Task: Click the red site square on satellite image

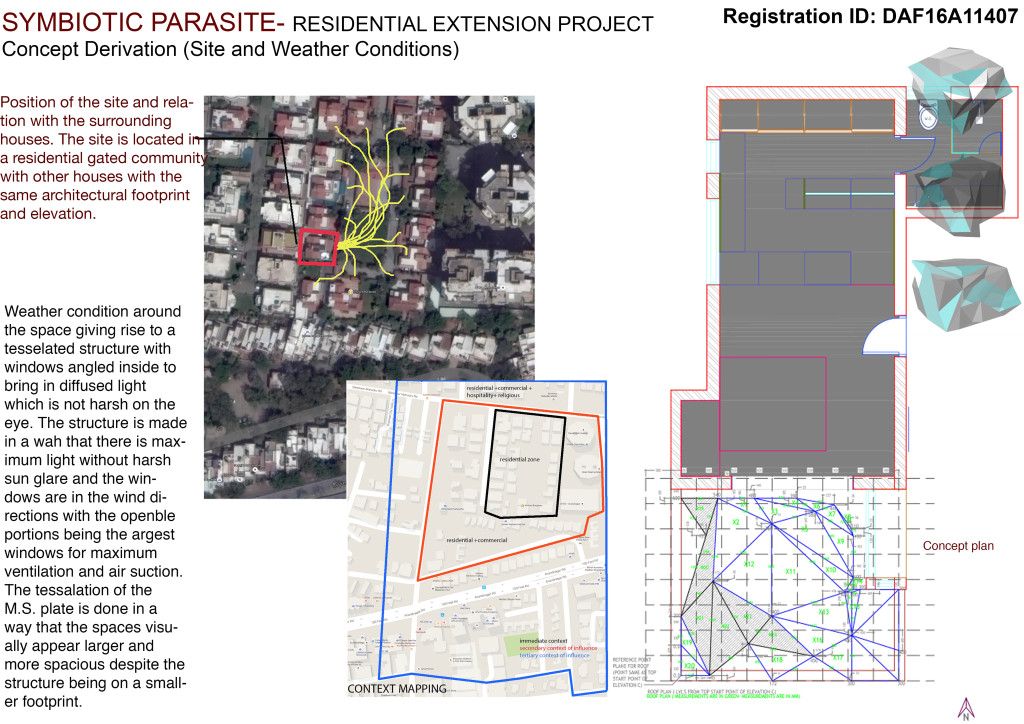Action: [x=318, y=247]
